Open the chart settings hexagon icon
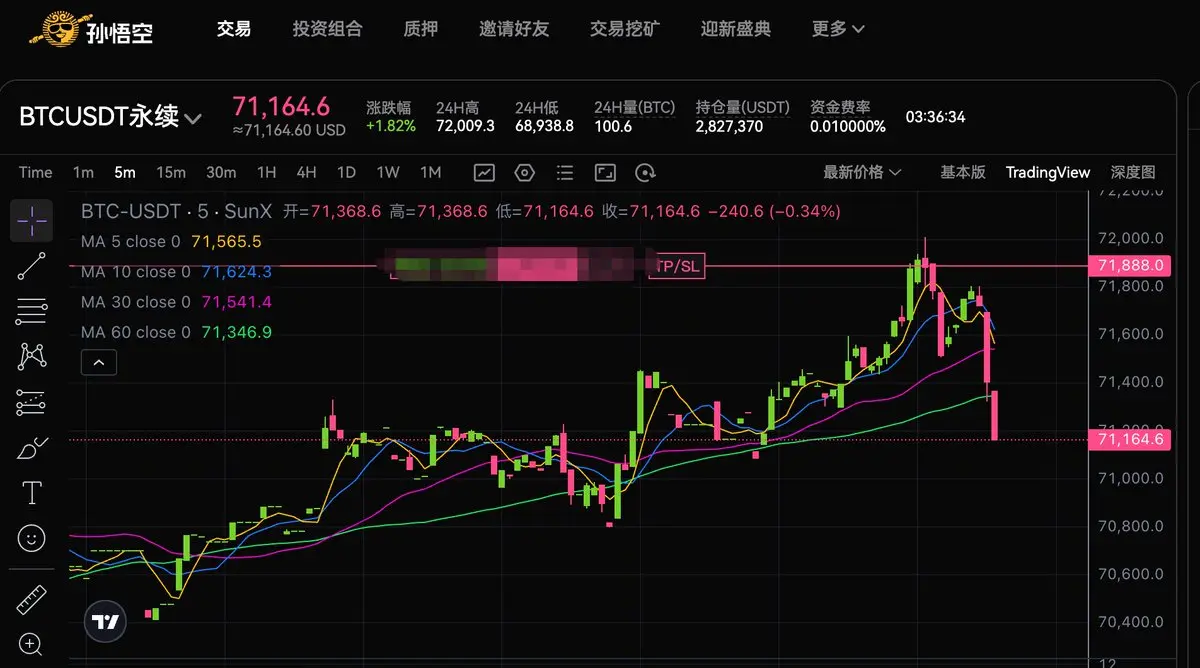The height and width of the screenshot is (668, 1200). 524,172
